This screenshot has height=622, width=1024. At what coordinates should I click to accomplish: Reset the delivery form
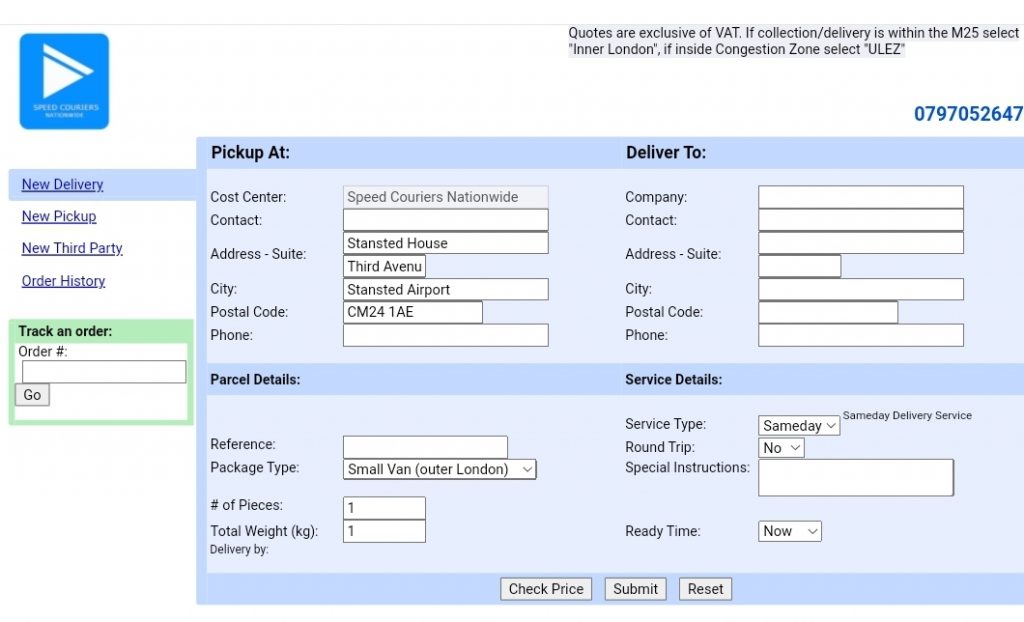(705, 589)
